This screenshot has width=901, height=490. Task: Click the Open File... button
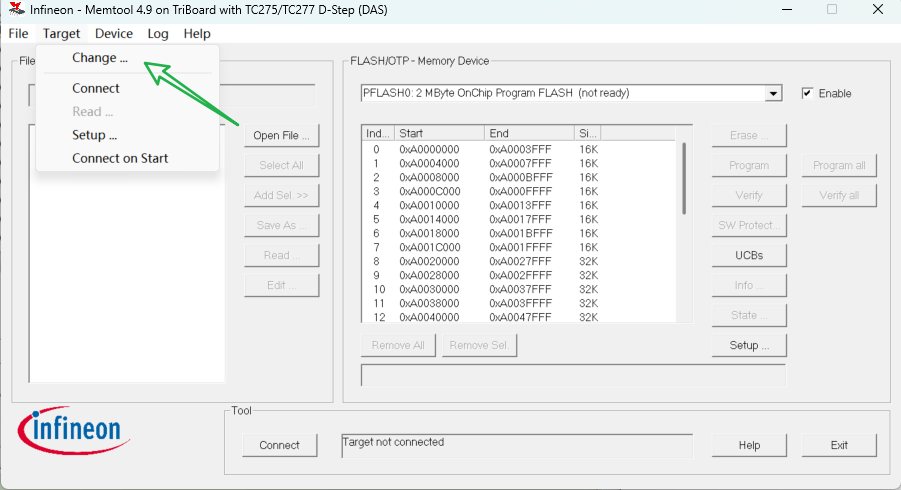tap(282, 136)
